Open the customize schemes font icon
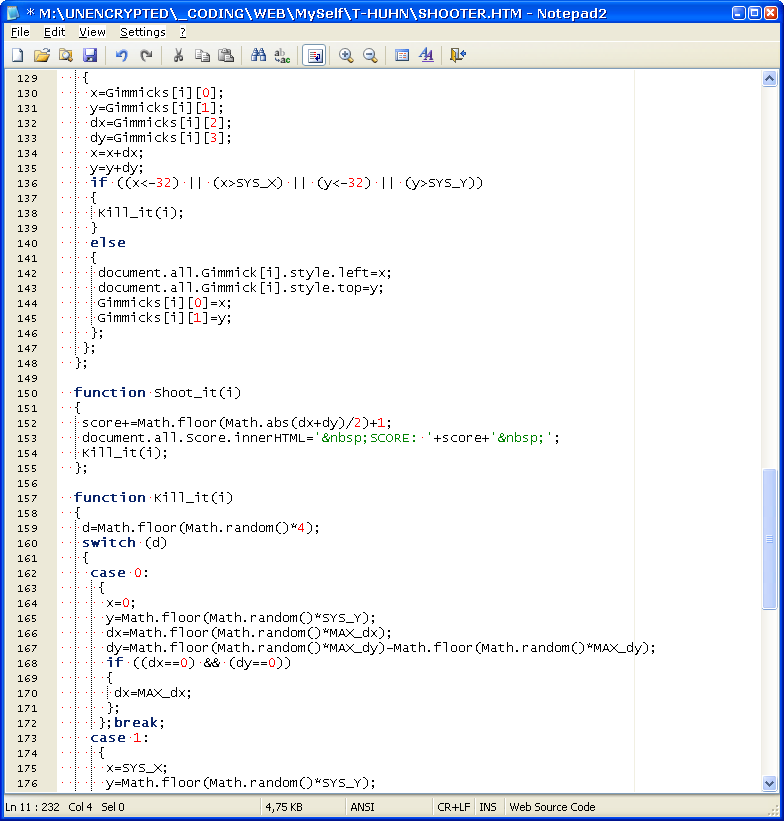 click(426, 55)
